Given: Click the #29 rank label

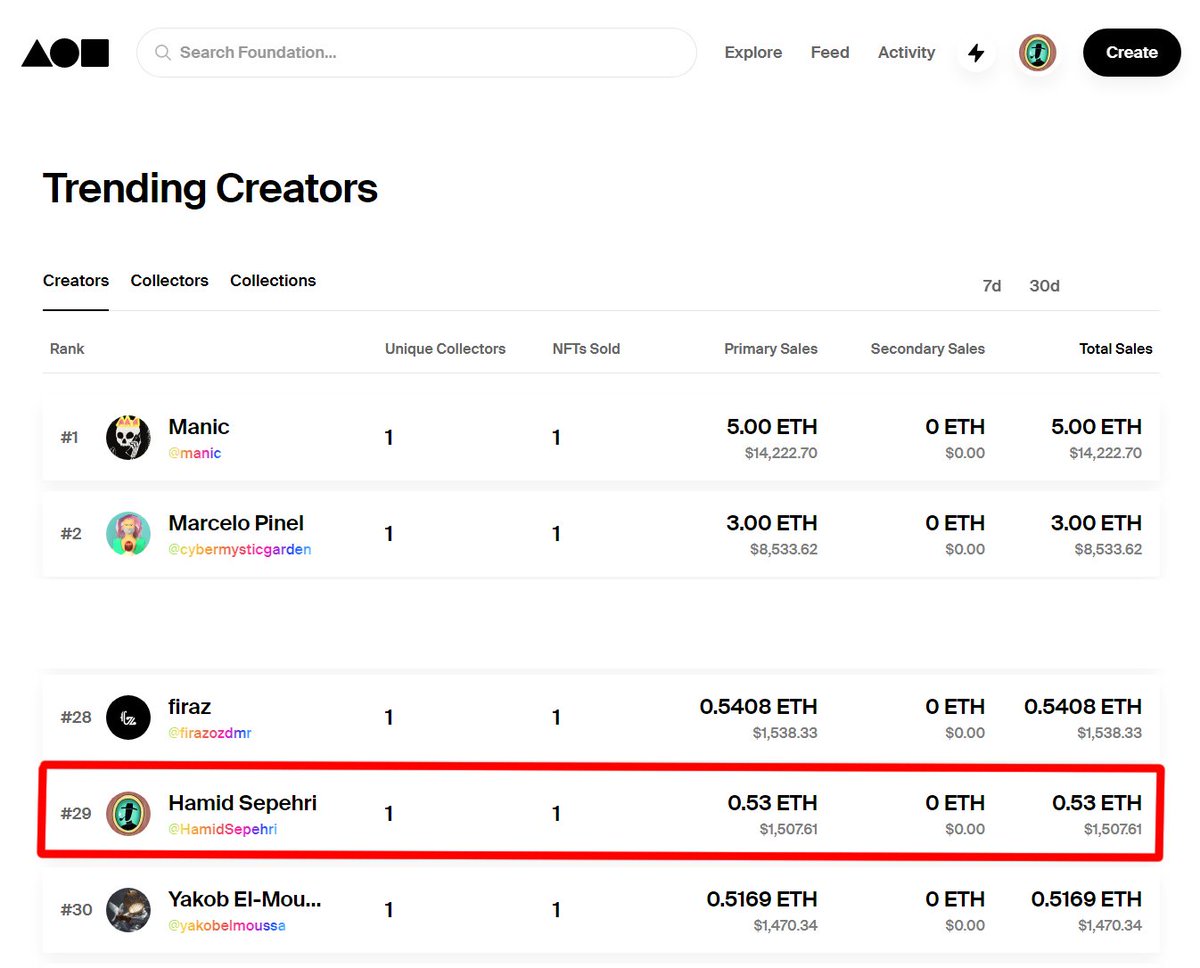Looking at the screenshot, I should click(x=76, y=813).
